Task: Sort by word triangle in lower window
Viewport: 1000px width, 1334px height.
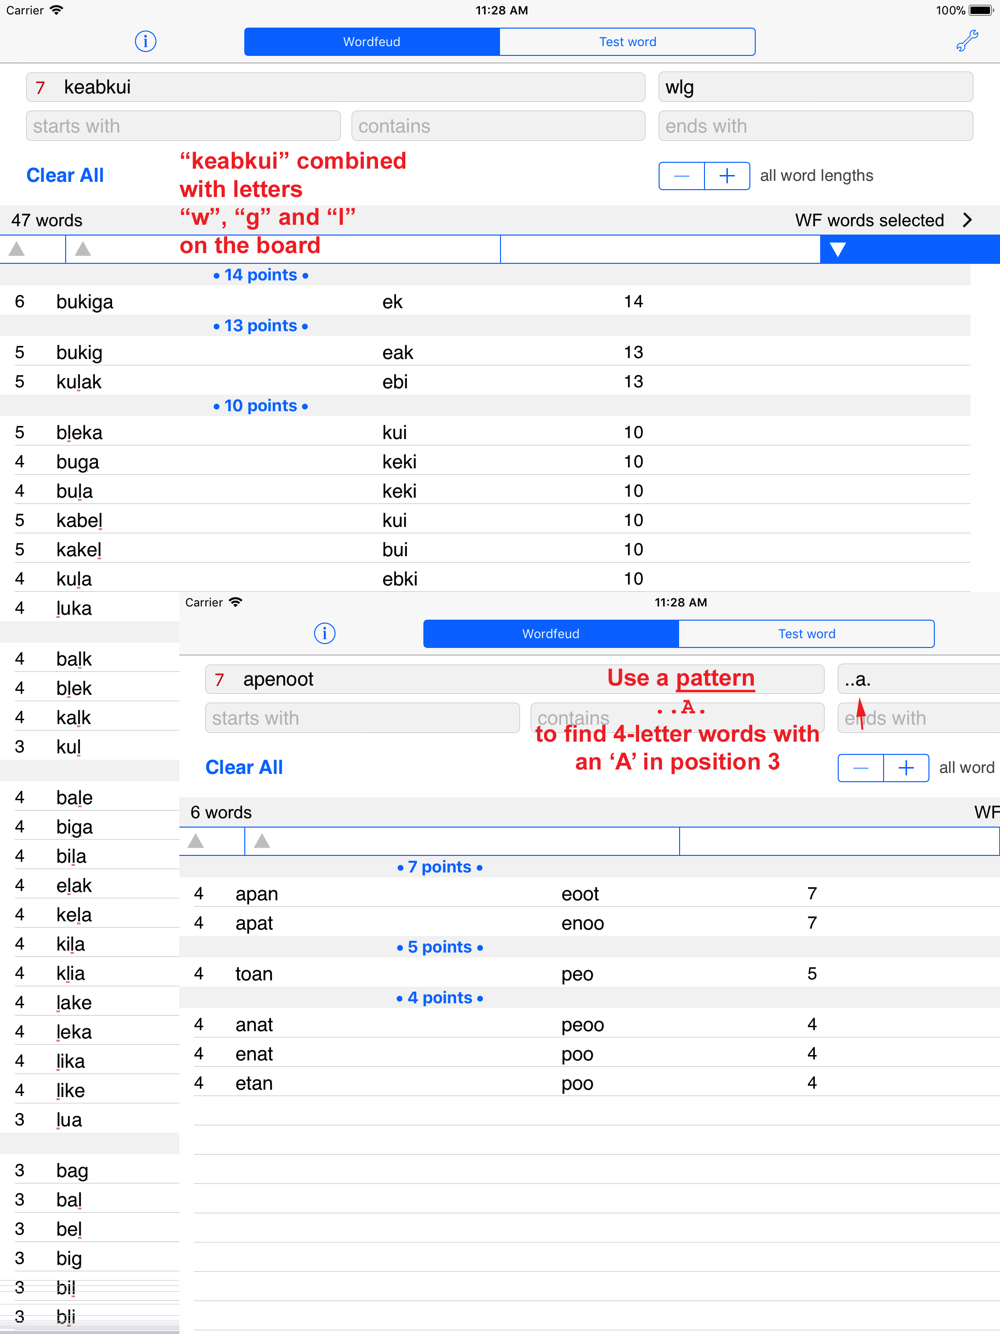Action: click(262, 841)
